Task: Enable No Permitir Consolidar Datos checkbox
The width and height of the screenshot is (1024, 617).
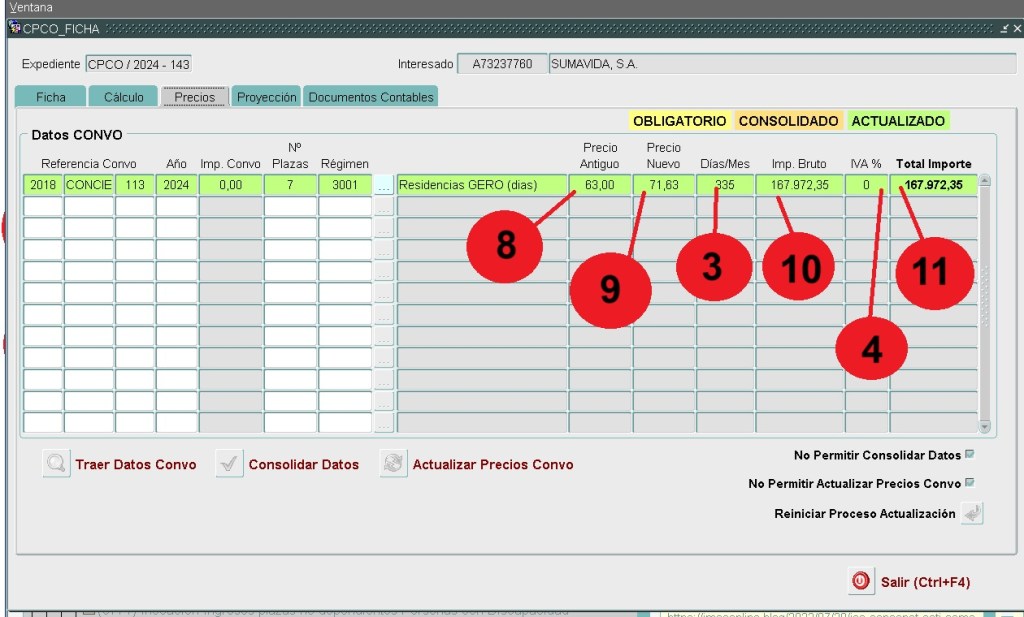Action: [969, 455]
